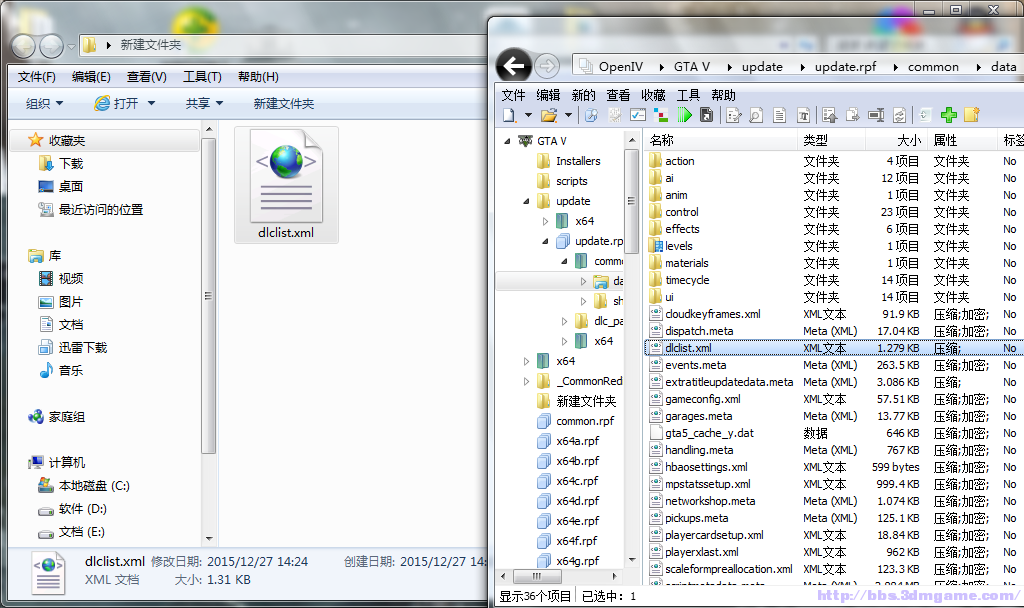The width and height of the screenshot is (1024, 608).
Task: Open the 工具 menu in OpenIV
Action: pos(688,95)
